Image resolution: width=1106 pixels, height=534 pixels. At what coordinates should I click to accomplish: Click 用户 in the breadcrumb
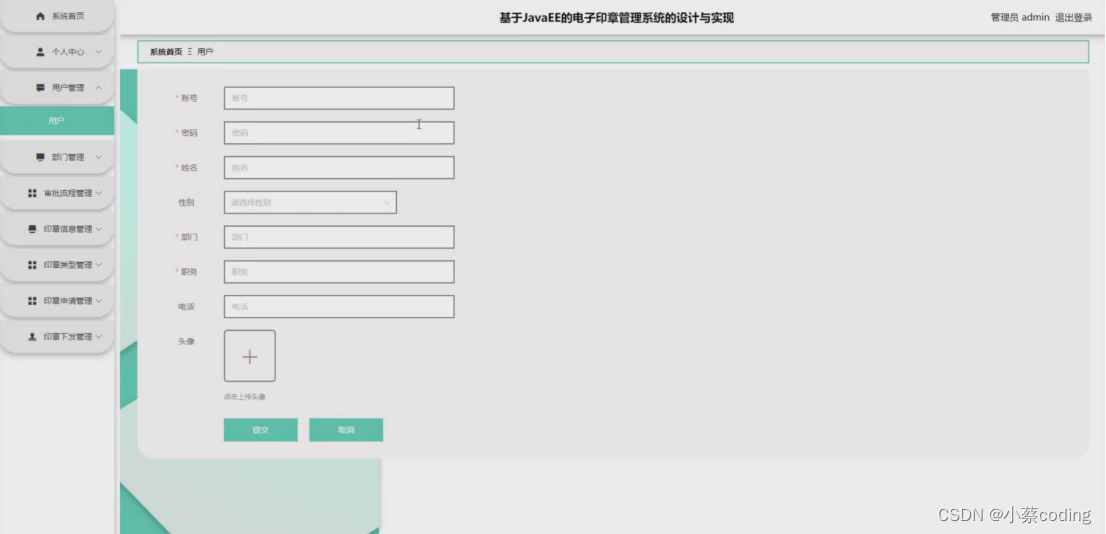[205, 51]
